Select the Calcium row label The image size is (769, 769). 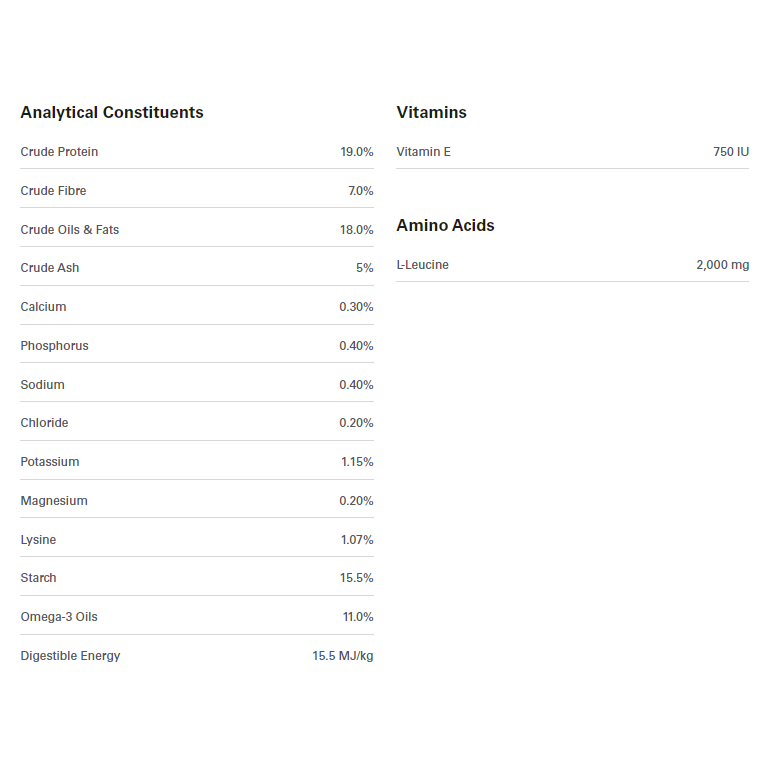(x=43, y=307)
